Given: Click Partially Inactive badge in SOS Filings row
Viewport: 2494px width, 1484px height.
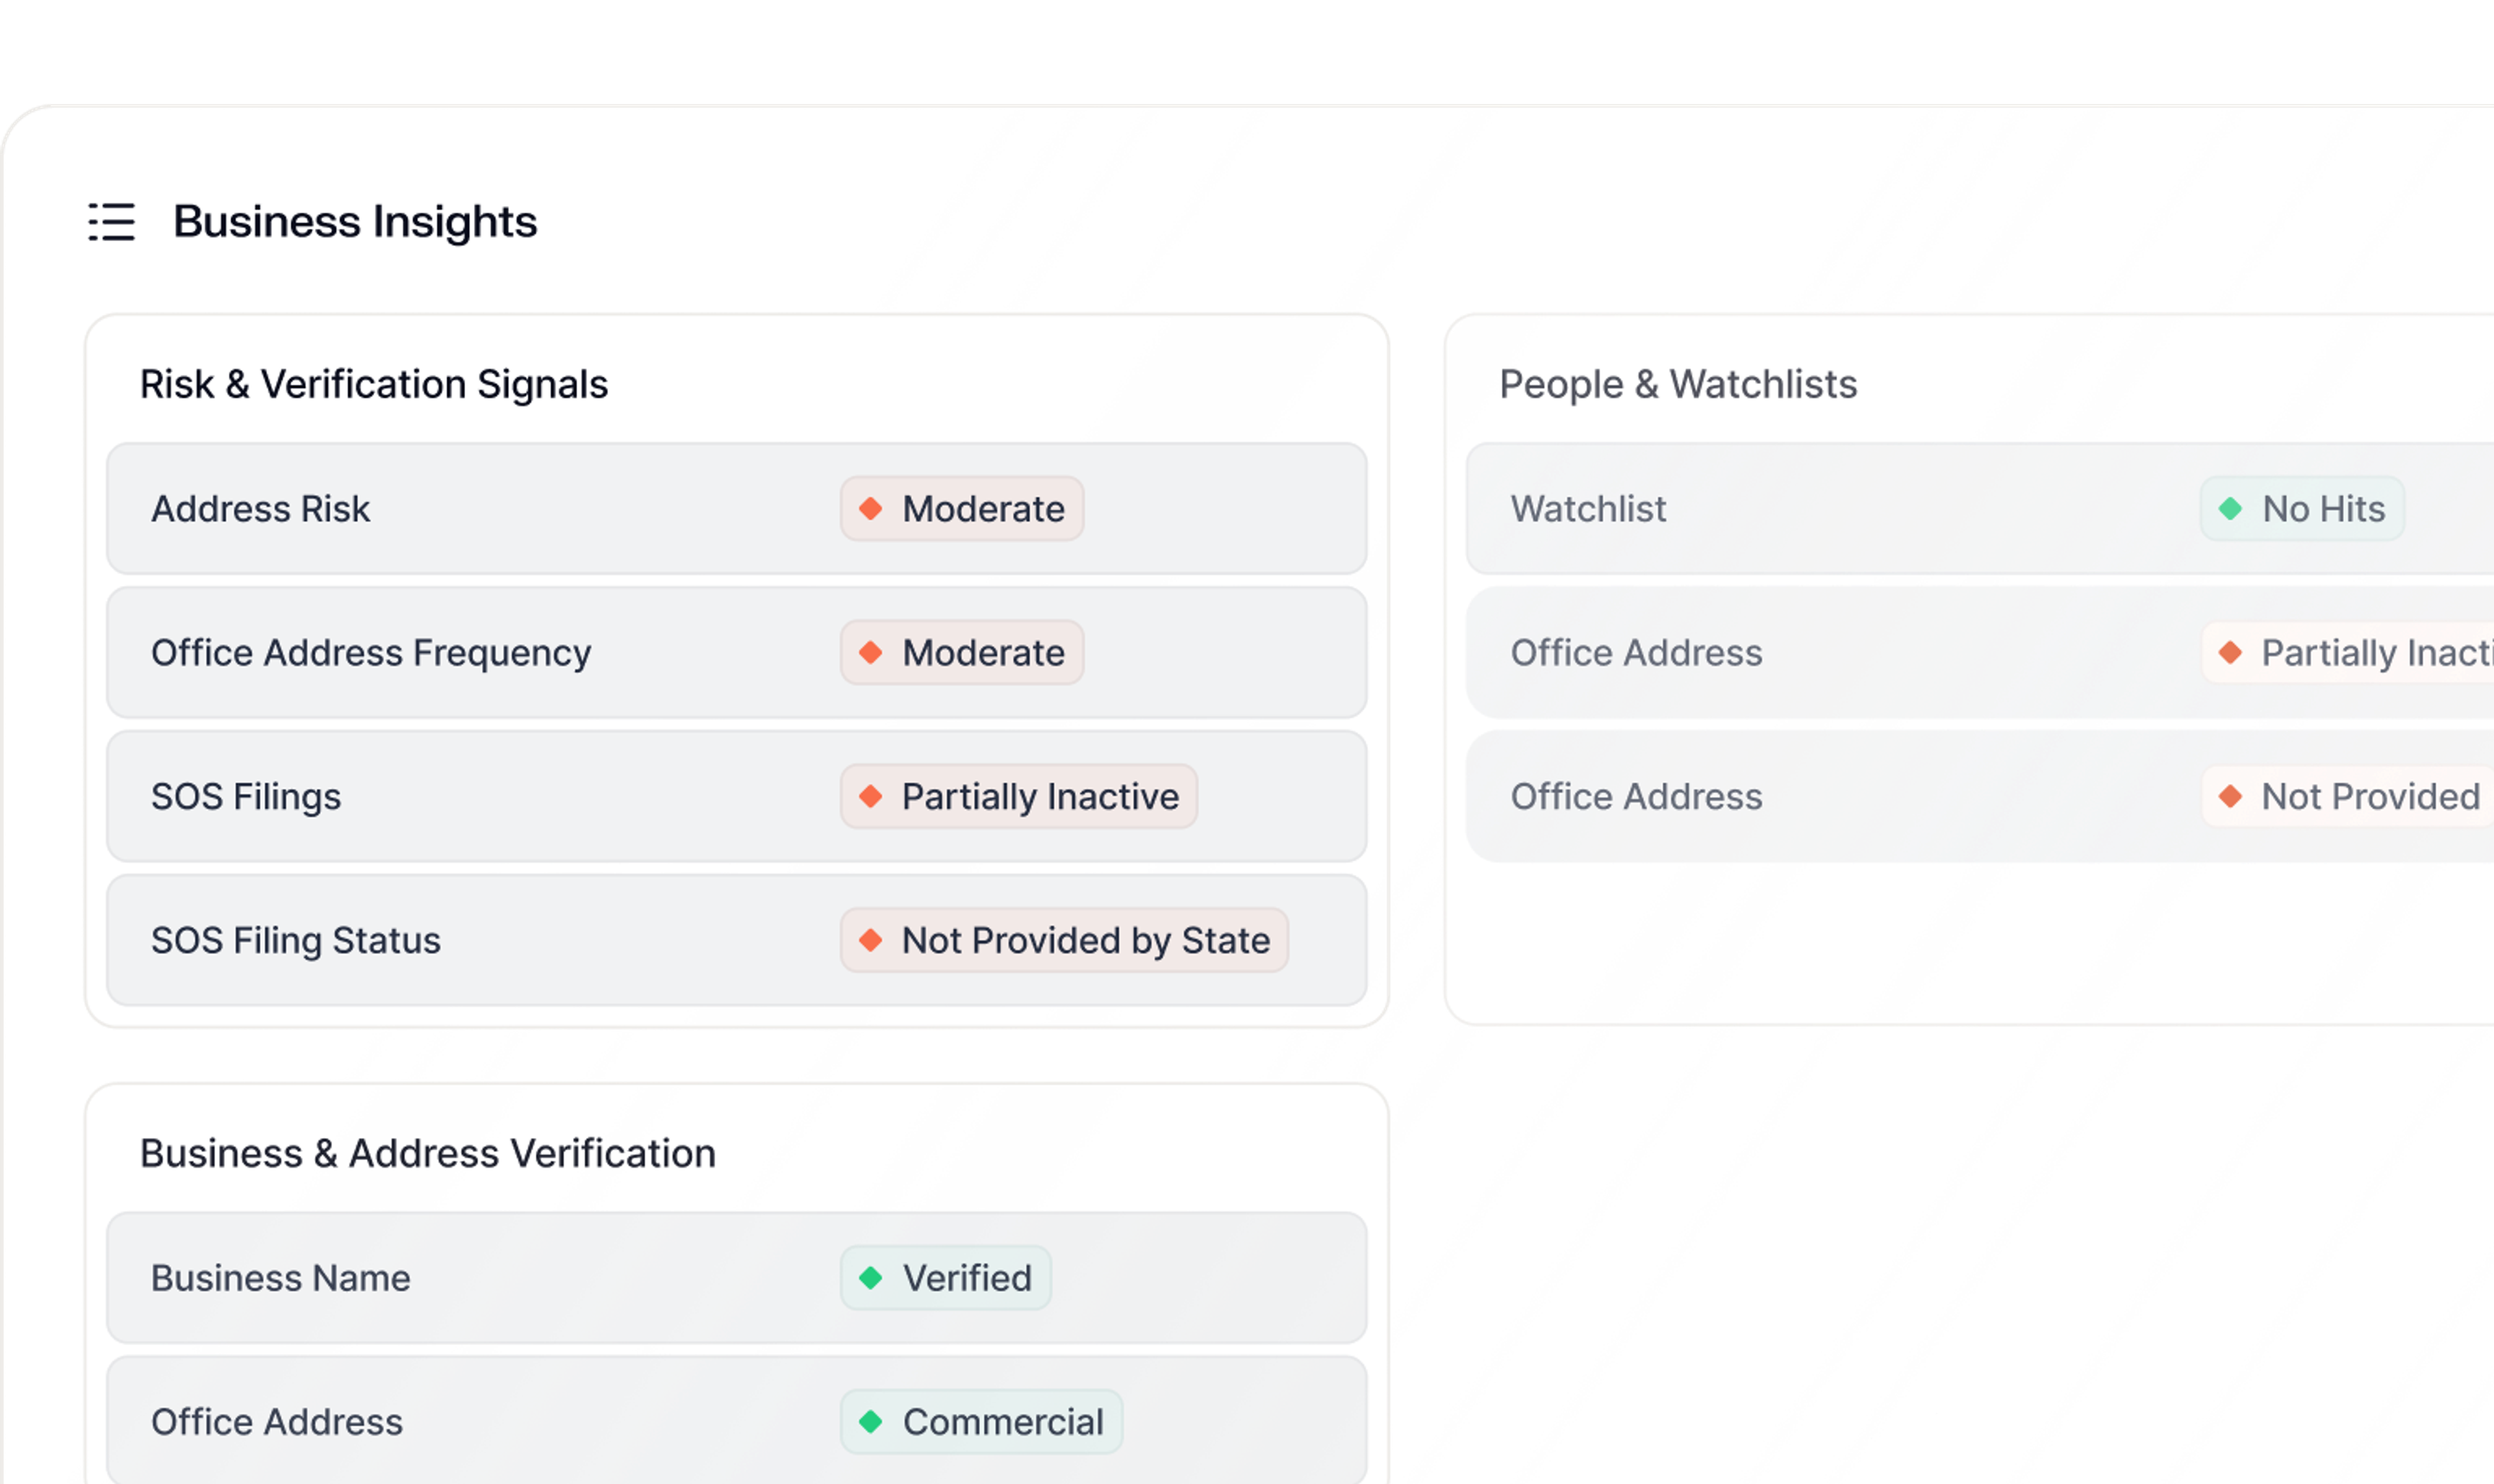Looking at the screenshot, I should [1019, 797].
